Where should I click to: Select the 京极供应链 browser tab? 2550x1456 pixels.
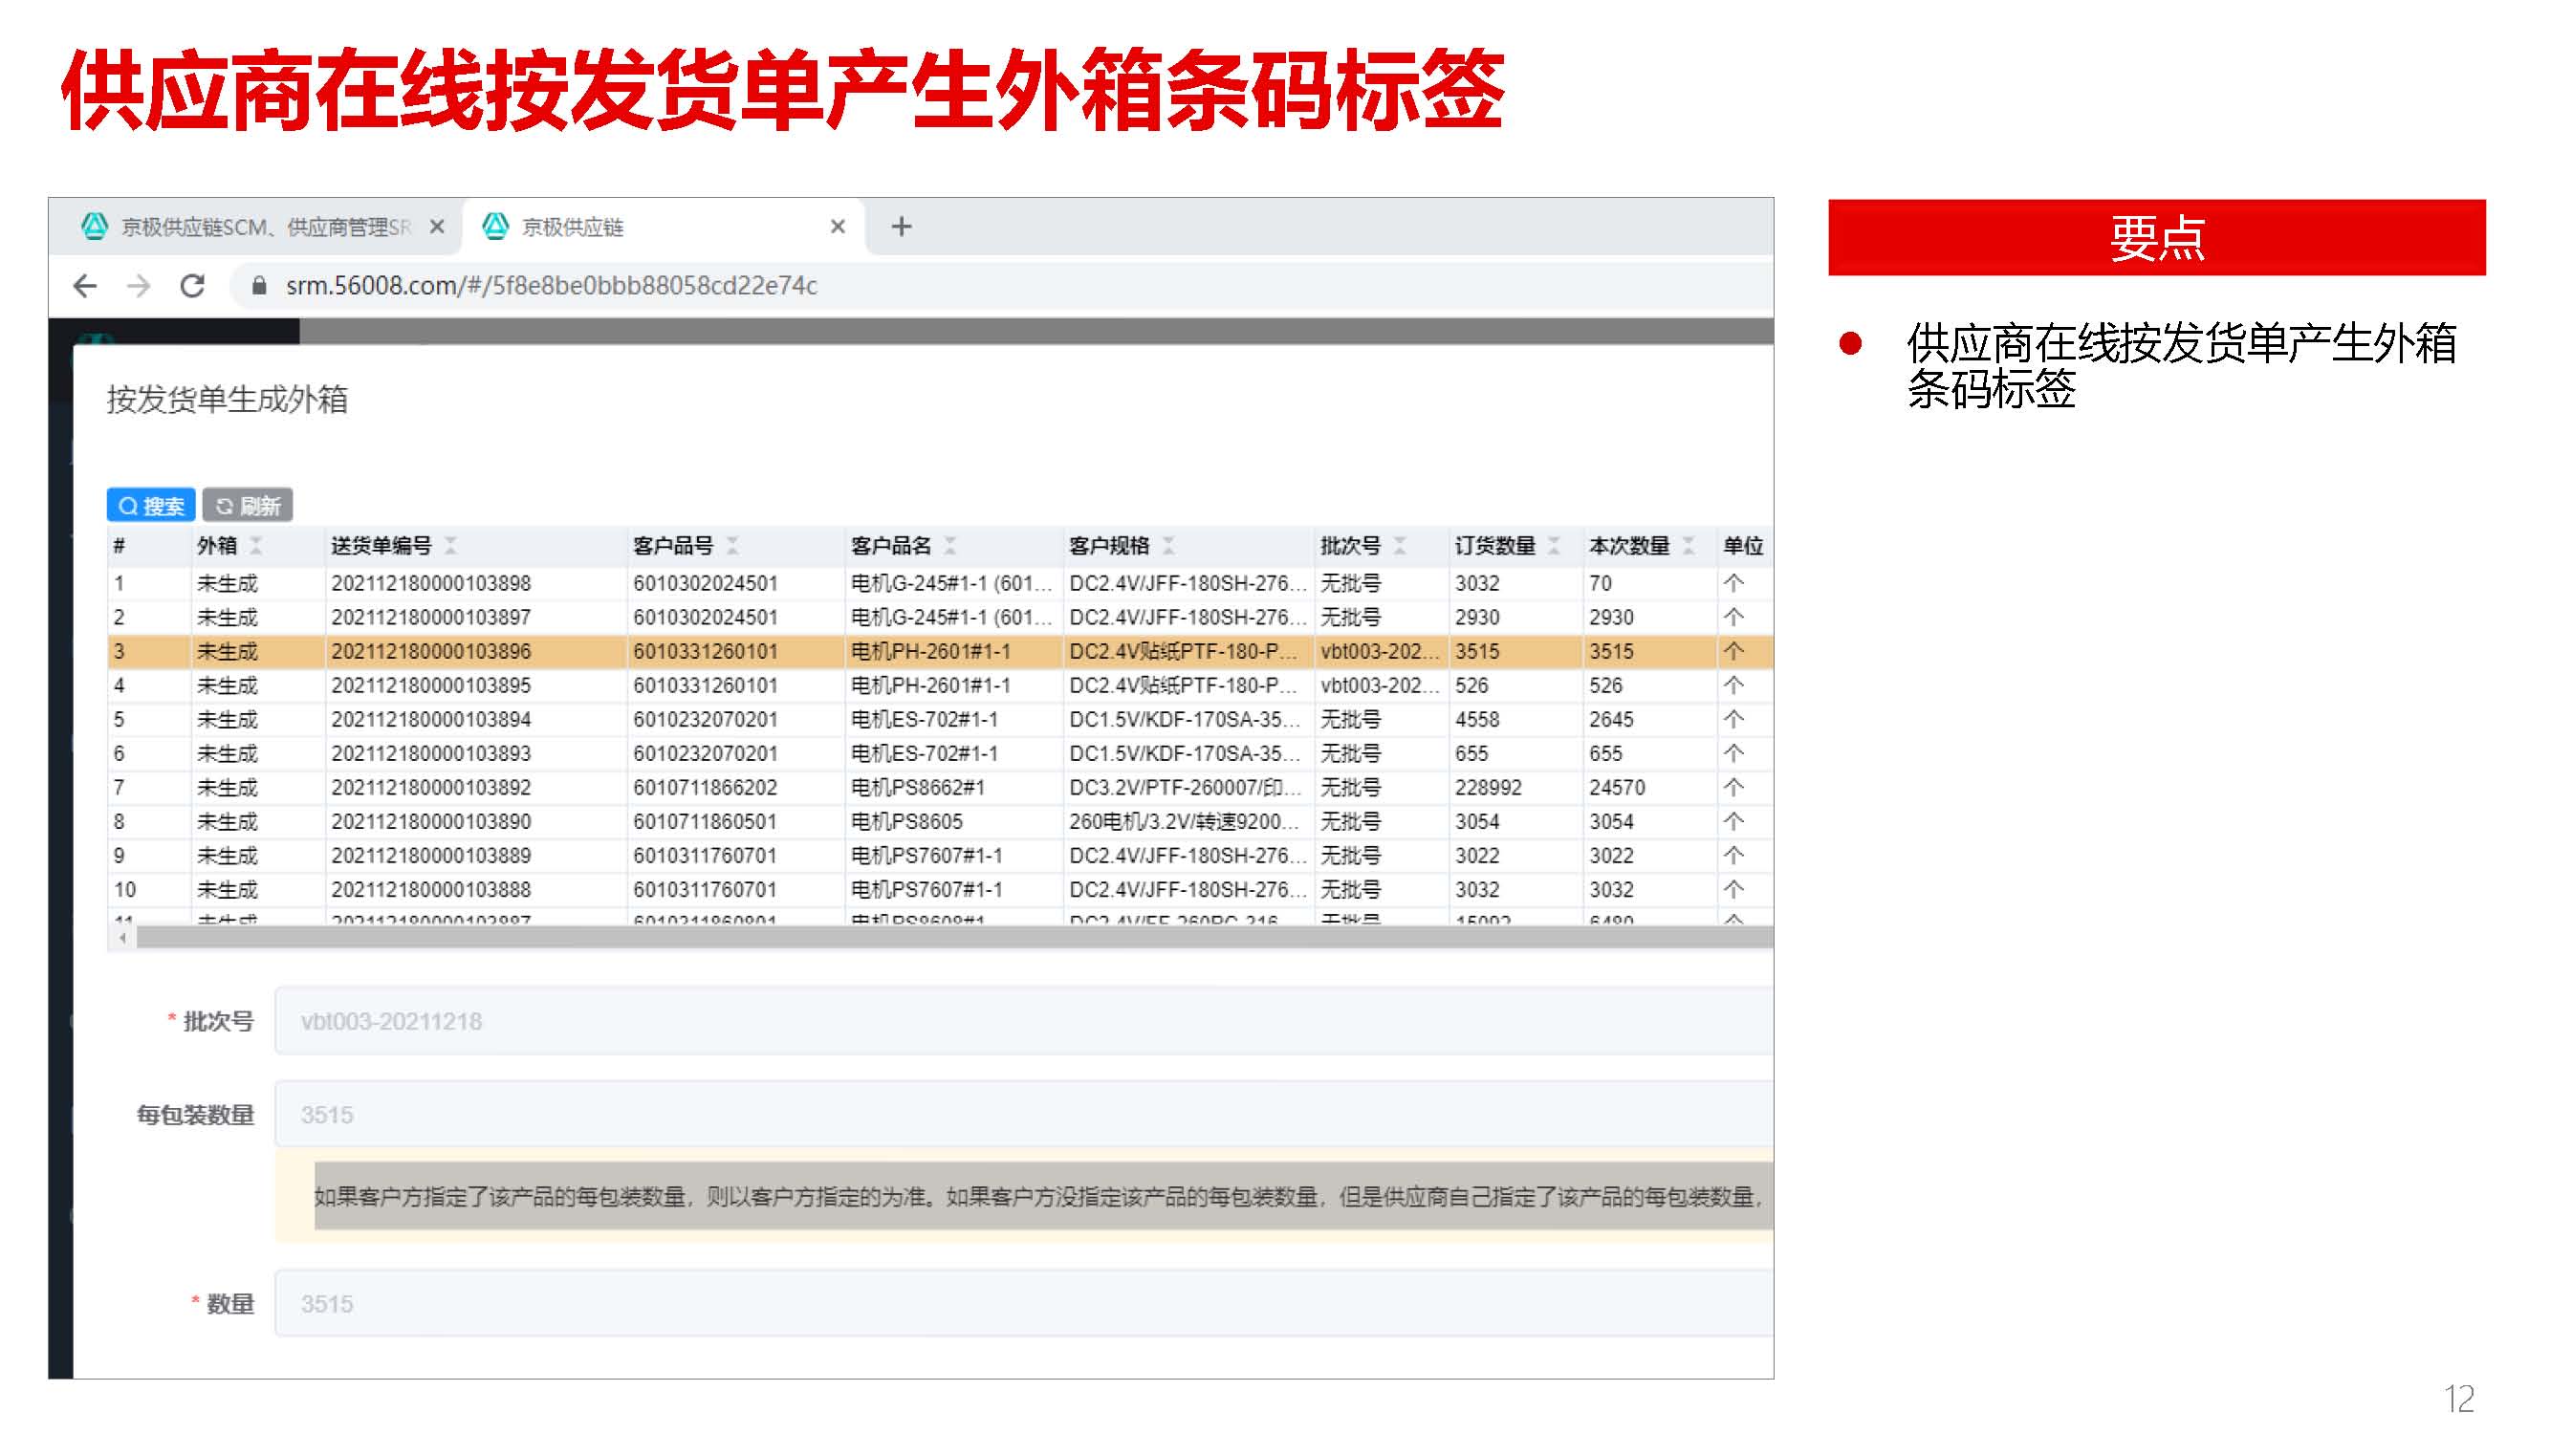pyautogui.click(x=573, y=227)
